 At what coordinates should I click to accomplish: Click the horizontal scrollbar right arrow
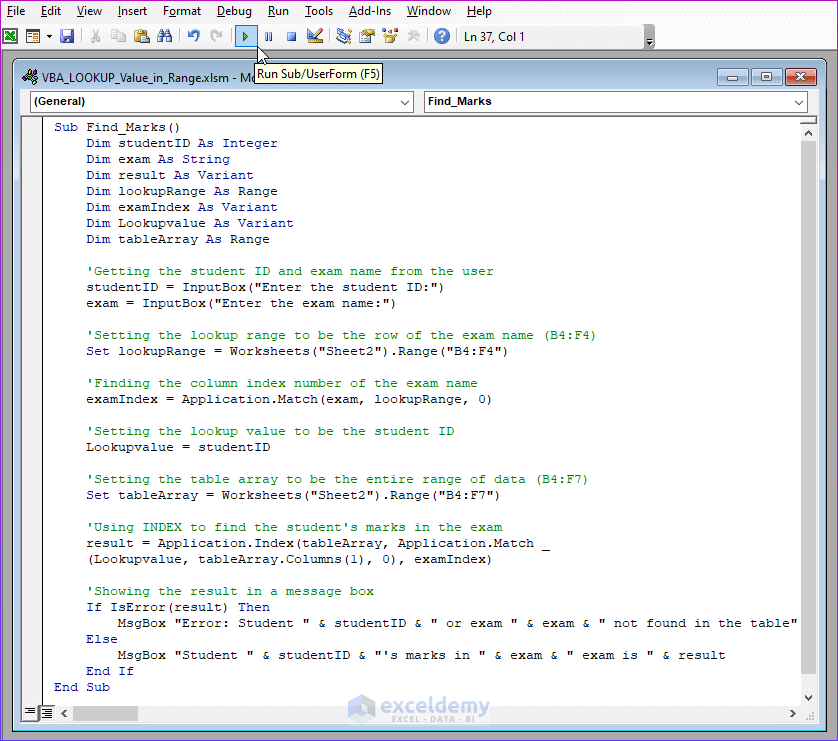pyautogui.click(x=793, y=713)
